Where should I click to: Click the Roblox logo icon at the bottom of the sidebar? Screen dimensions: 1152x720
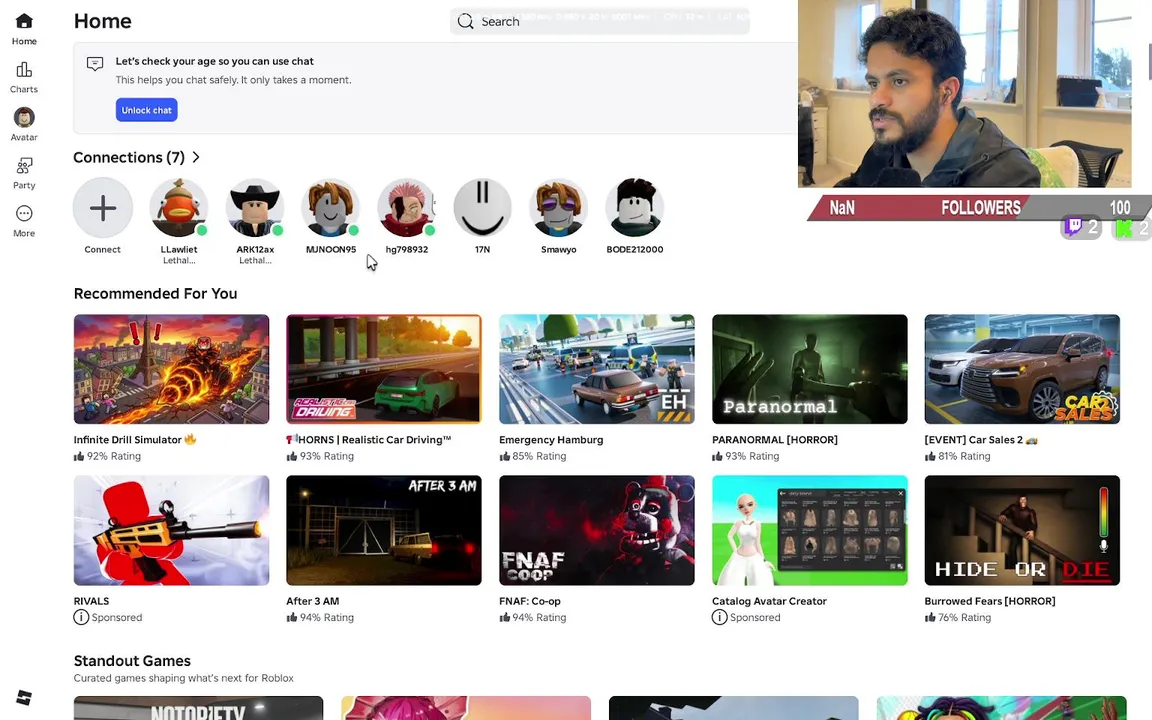pyautogui.click(x=24, y=697)
